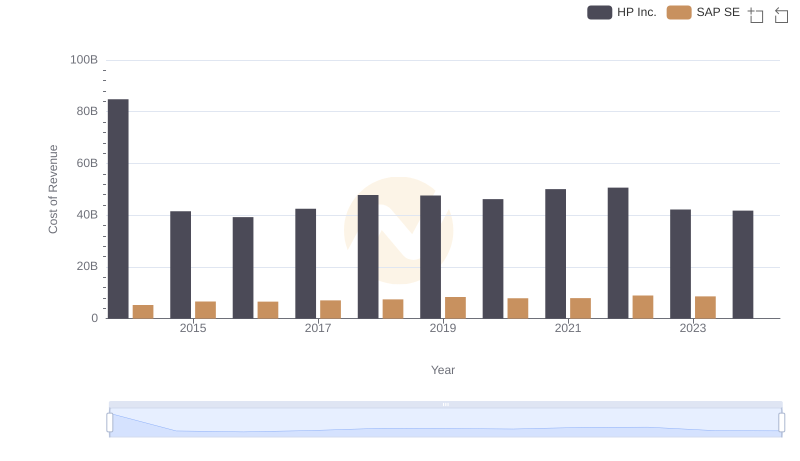Image resolution: width=800 pixels, height=461 pixels.
Task: Activate the area zoom tool icon
Action: (756, 15)
